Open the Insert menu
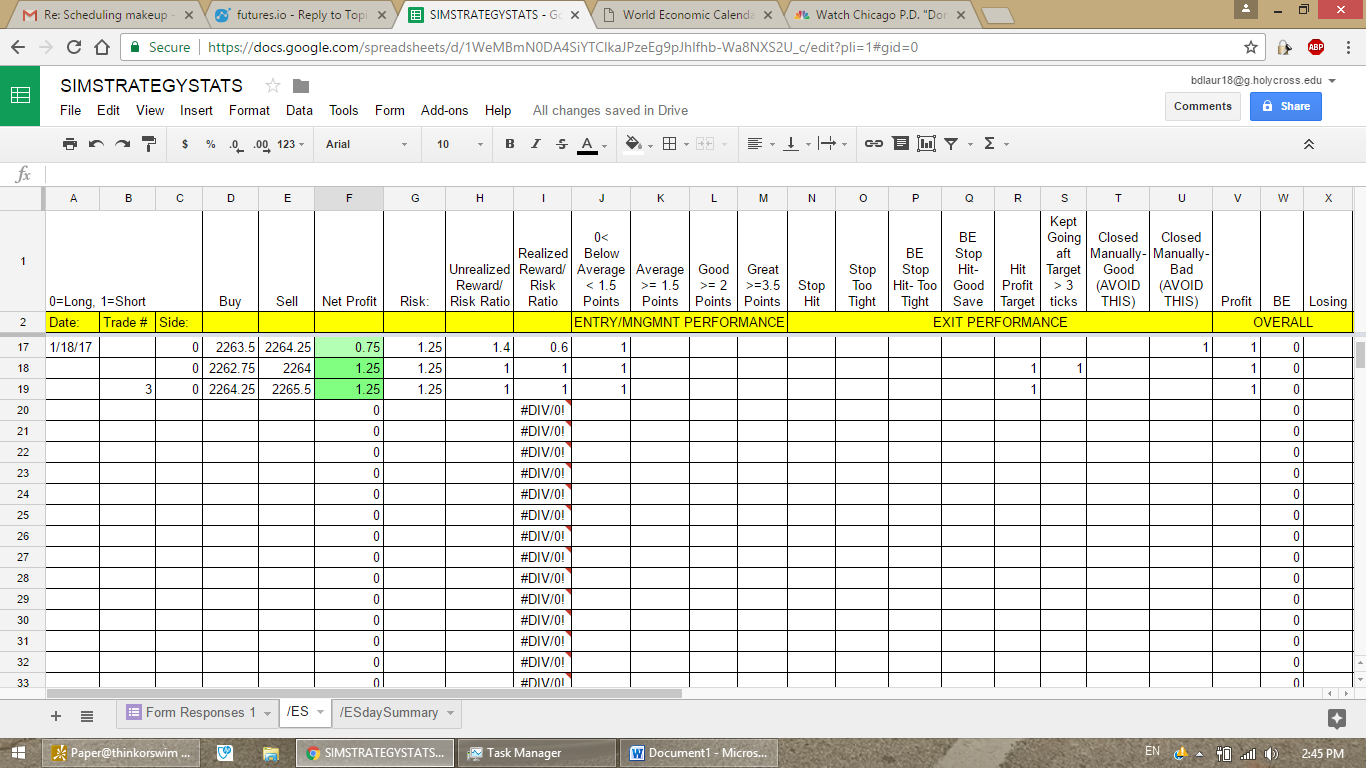 (x=196, y=110)
